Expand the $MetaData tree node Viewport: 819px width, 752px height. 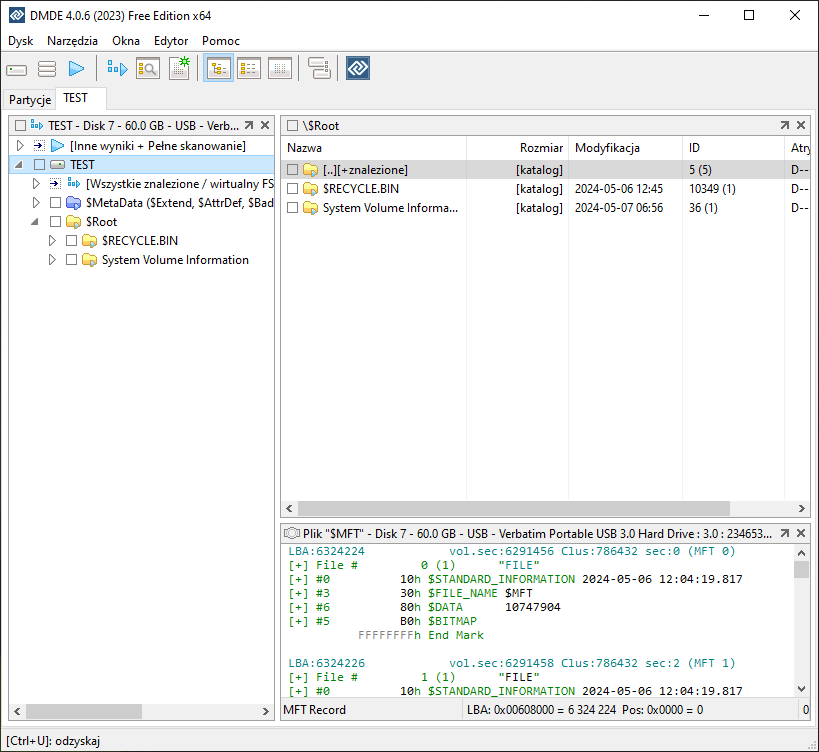[36, 203]
